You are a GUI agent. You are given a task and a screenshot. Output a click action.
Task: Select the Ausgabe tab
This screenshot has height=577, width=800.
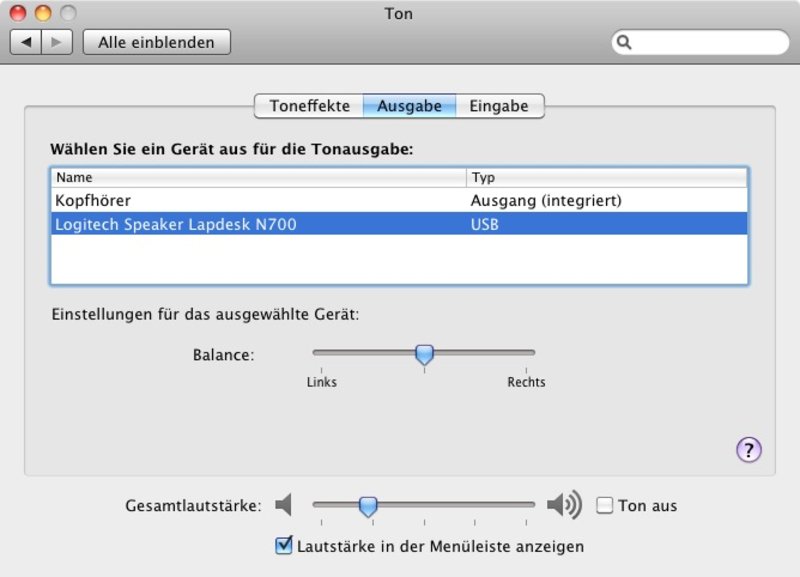point(409,106)
